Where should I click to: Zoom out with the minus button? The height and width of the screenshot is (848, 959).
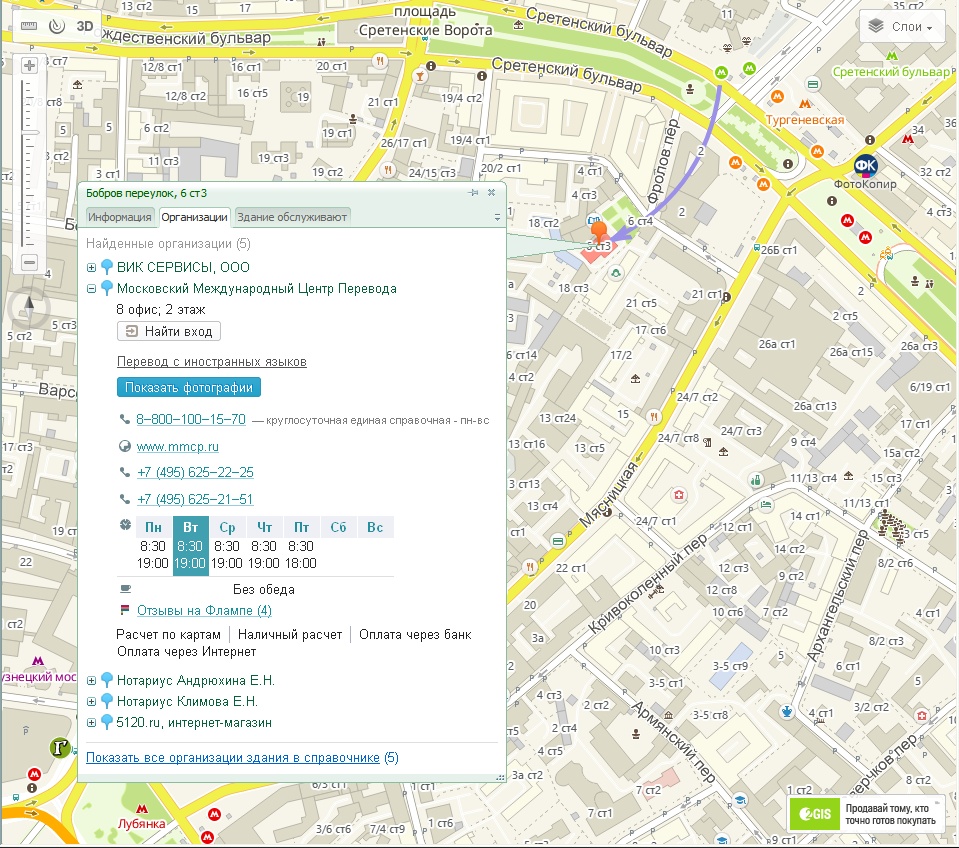29,262
